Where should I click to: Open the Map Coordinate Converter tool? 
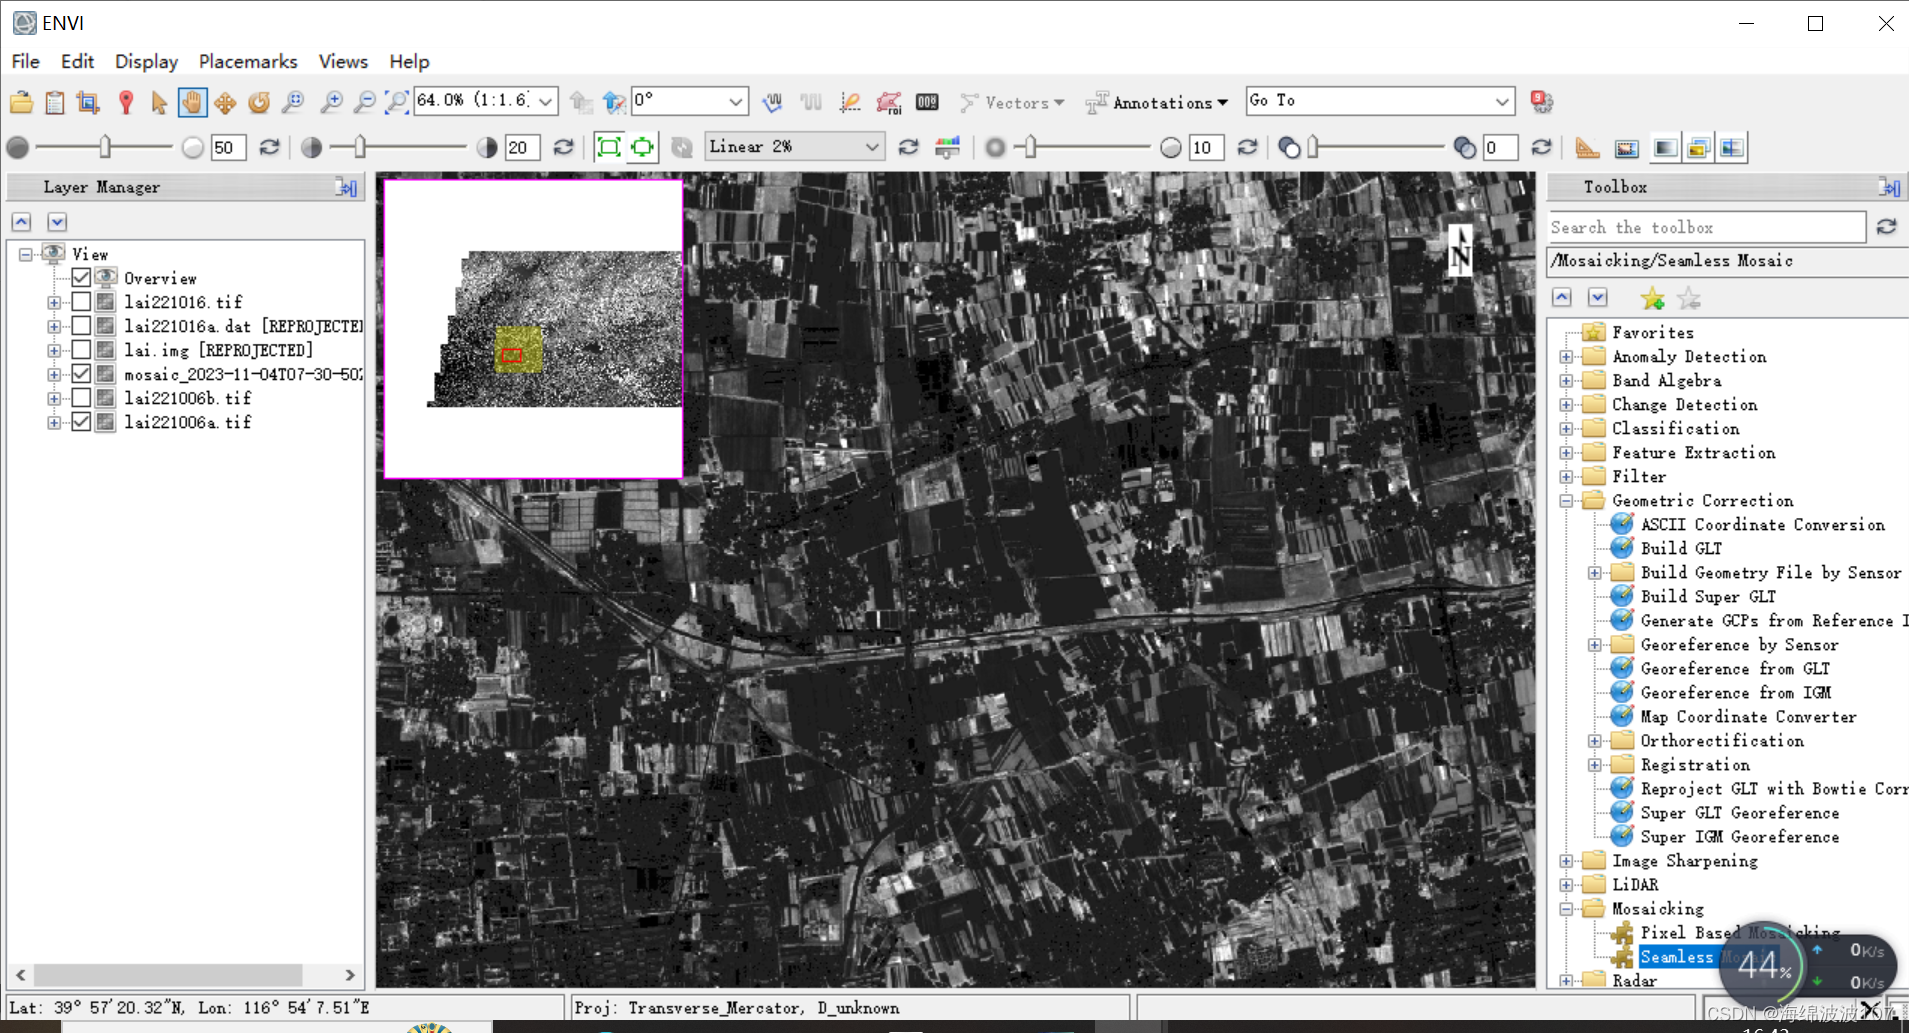tap(1748, 716)
